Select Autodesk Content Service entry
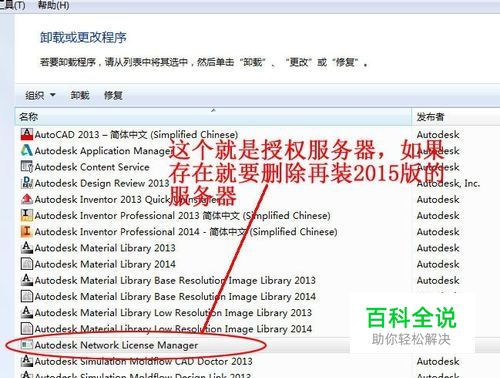 pyautogui.click(x=92, y=167)
